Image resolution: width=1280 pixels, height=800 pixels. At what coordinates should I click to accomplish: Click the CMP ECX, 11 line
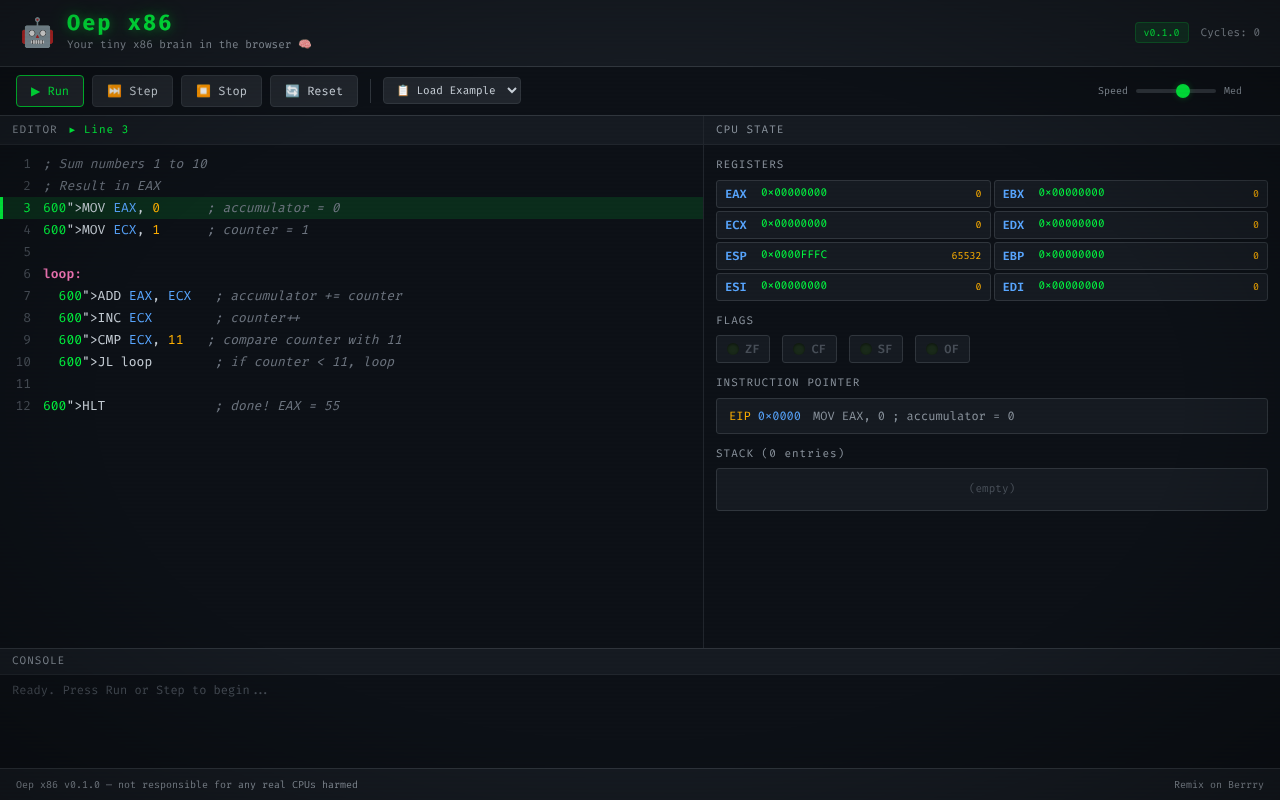tap(351, 340)
